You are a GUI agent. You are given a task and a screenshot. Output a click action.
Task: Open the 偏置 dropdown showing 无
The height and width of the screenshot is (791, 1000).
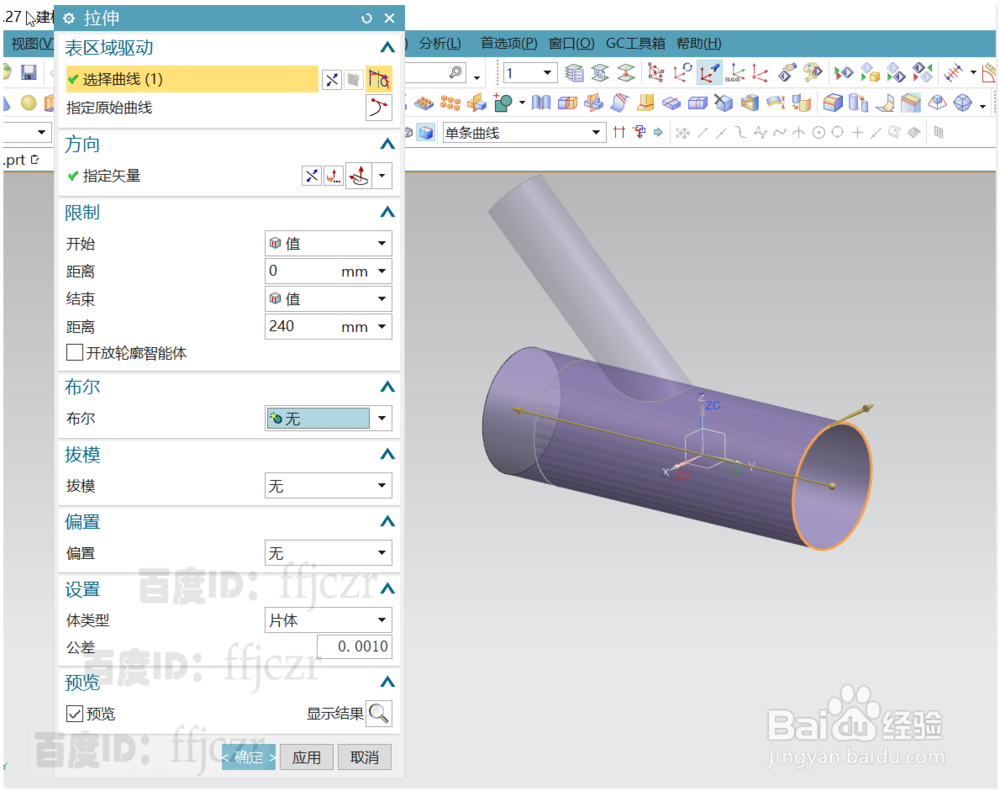click(328, 553)
